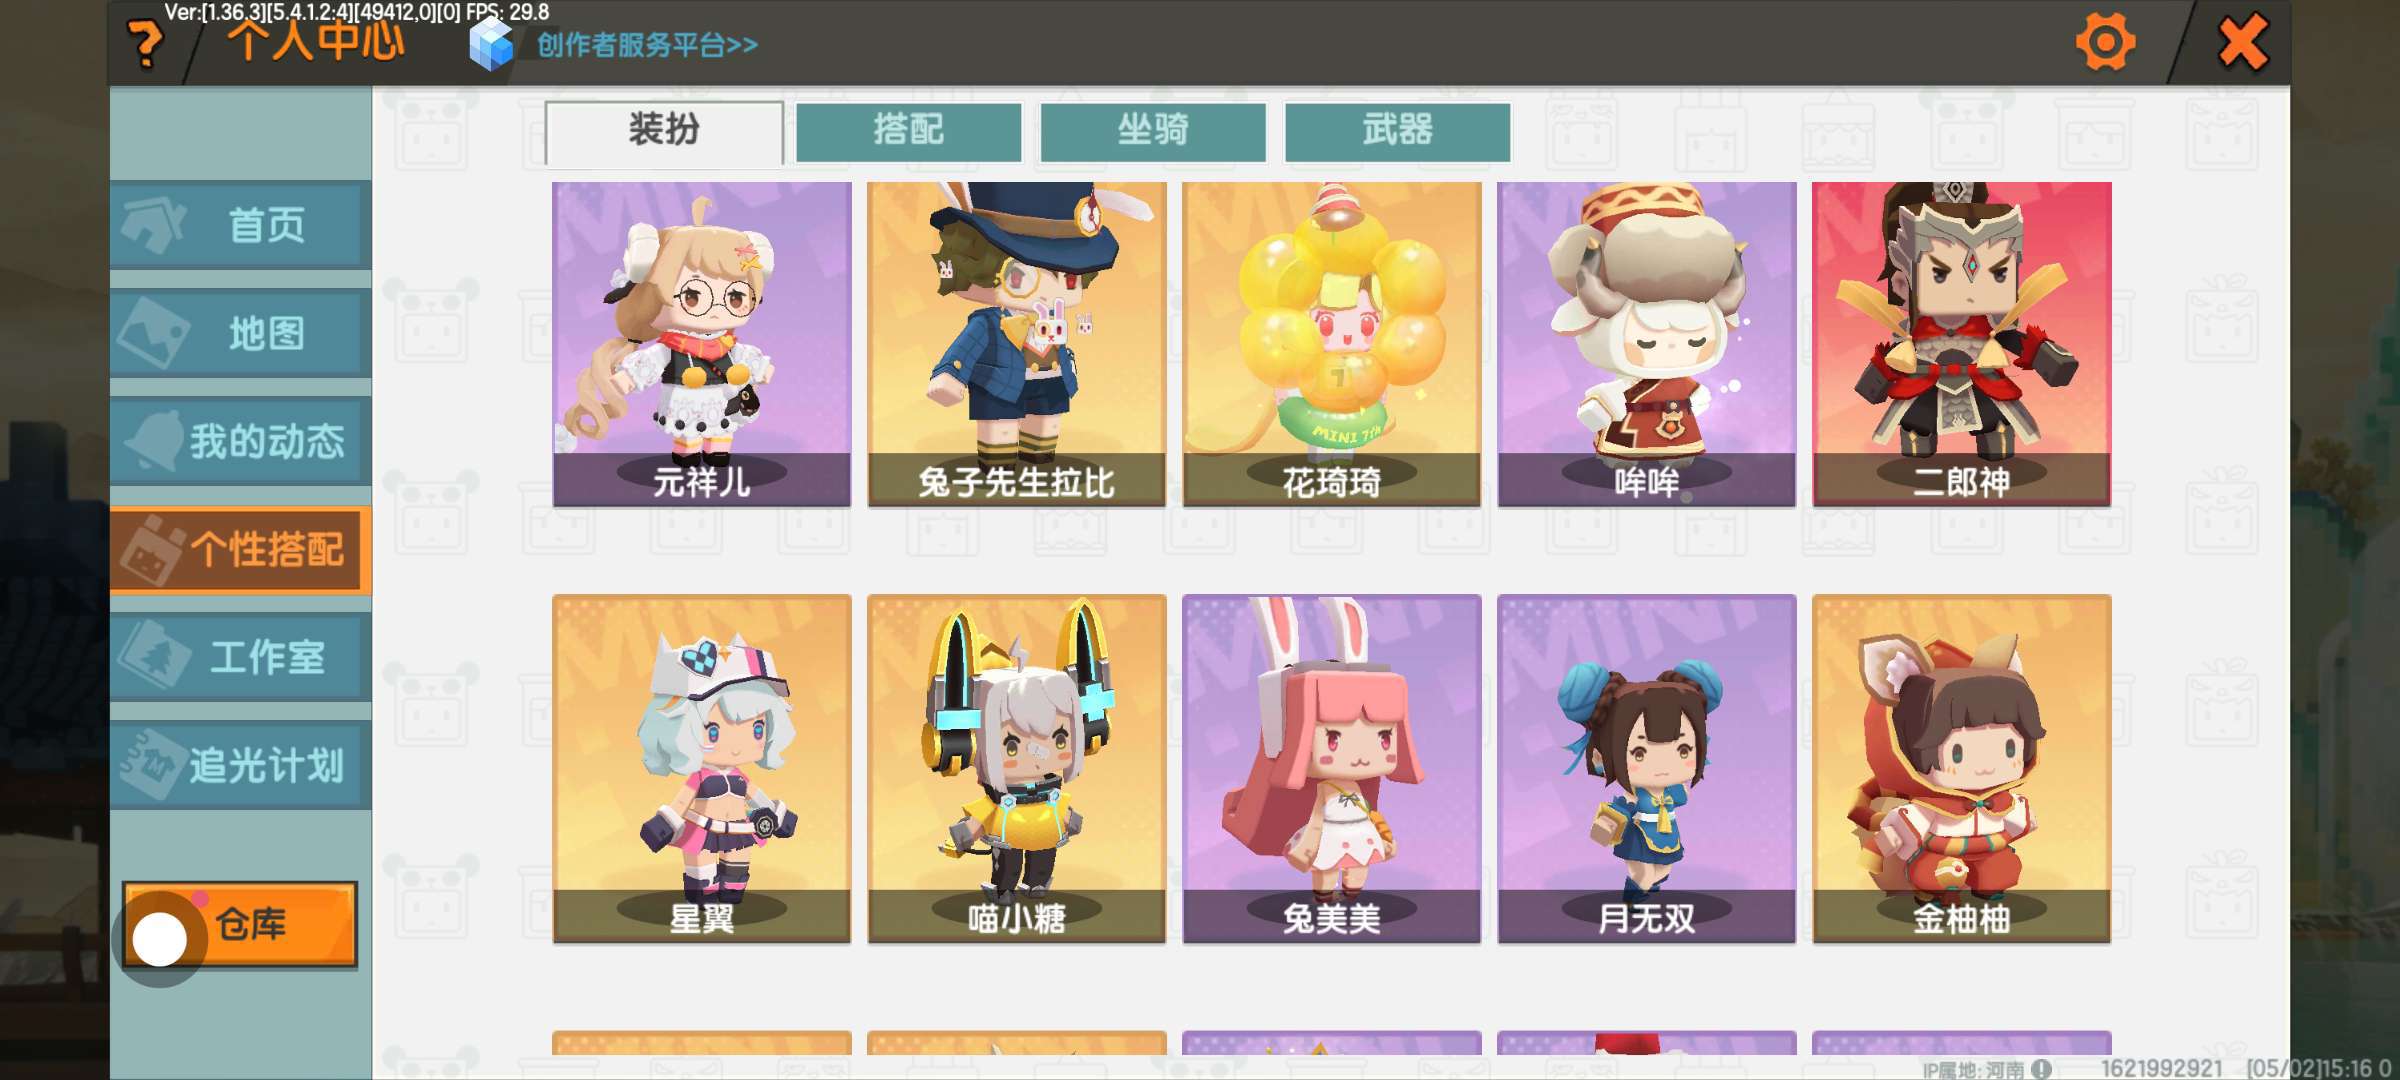Open the 武器 tab

[1397, 131]
